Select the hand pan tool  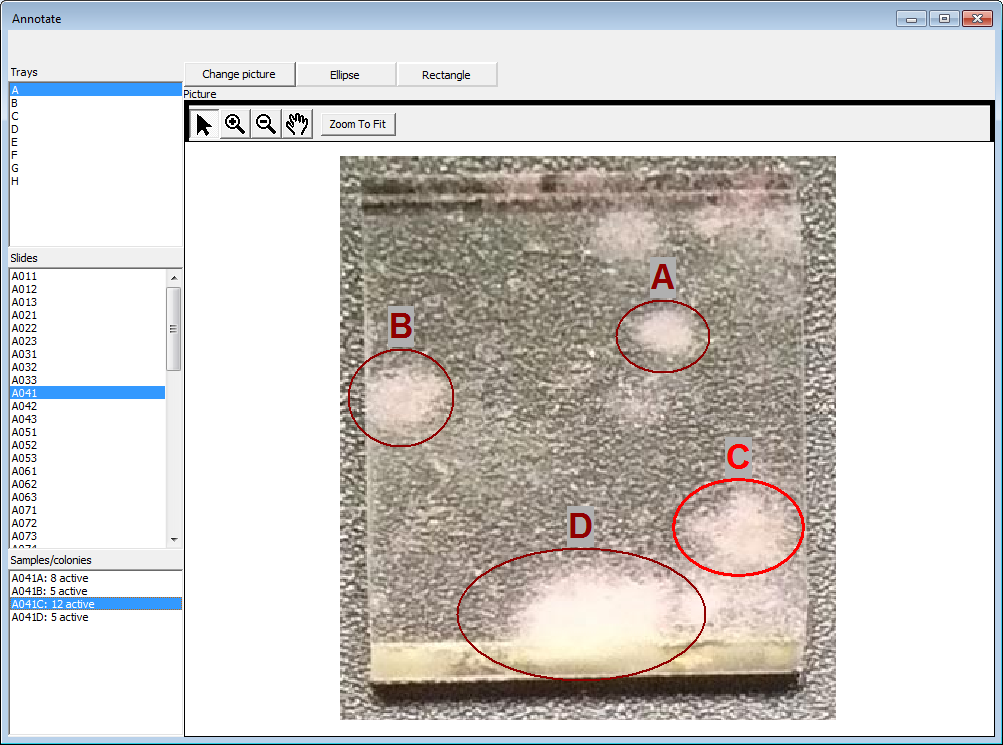click(x=297, y=124)
